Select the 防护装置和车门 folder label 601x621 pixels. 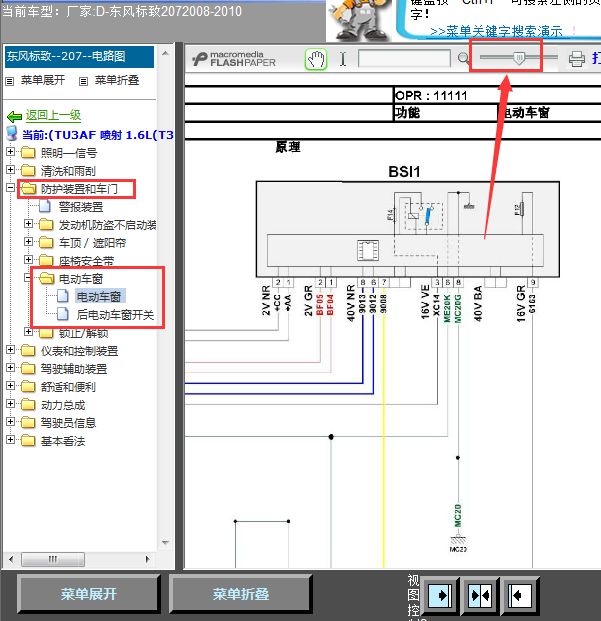pyautogui.click(x=79, y=189)
